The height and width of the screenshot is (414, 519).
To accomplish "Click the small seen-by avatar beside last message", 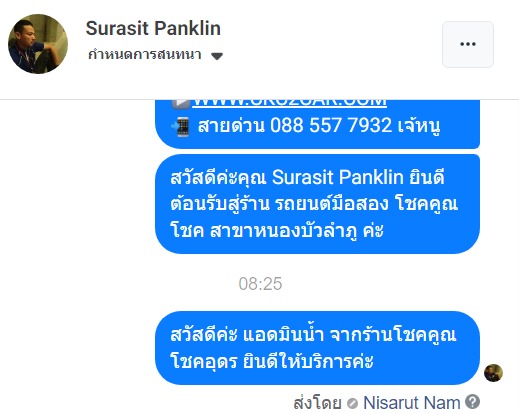I will click(493, 373).
